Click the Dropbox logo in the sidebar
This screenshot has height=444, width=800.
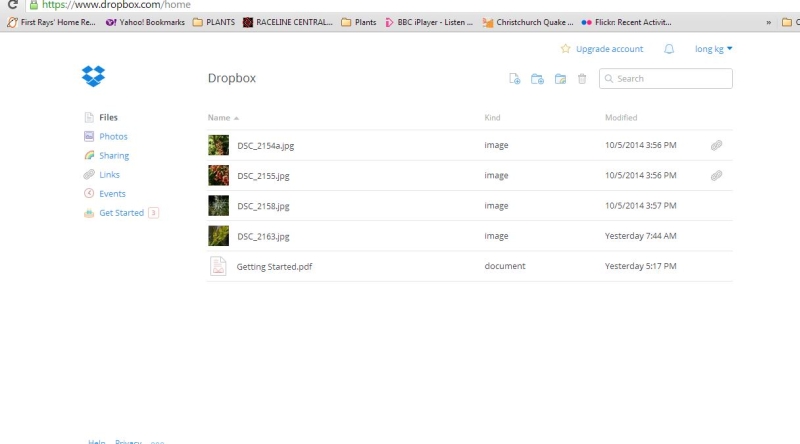pyautogui.click(x=93, y=76)
